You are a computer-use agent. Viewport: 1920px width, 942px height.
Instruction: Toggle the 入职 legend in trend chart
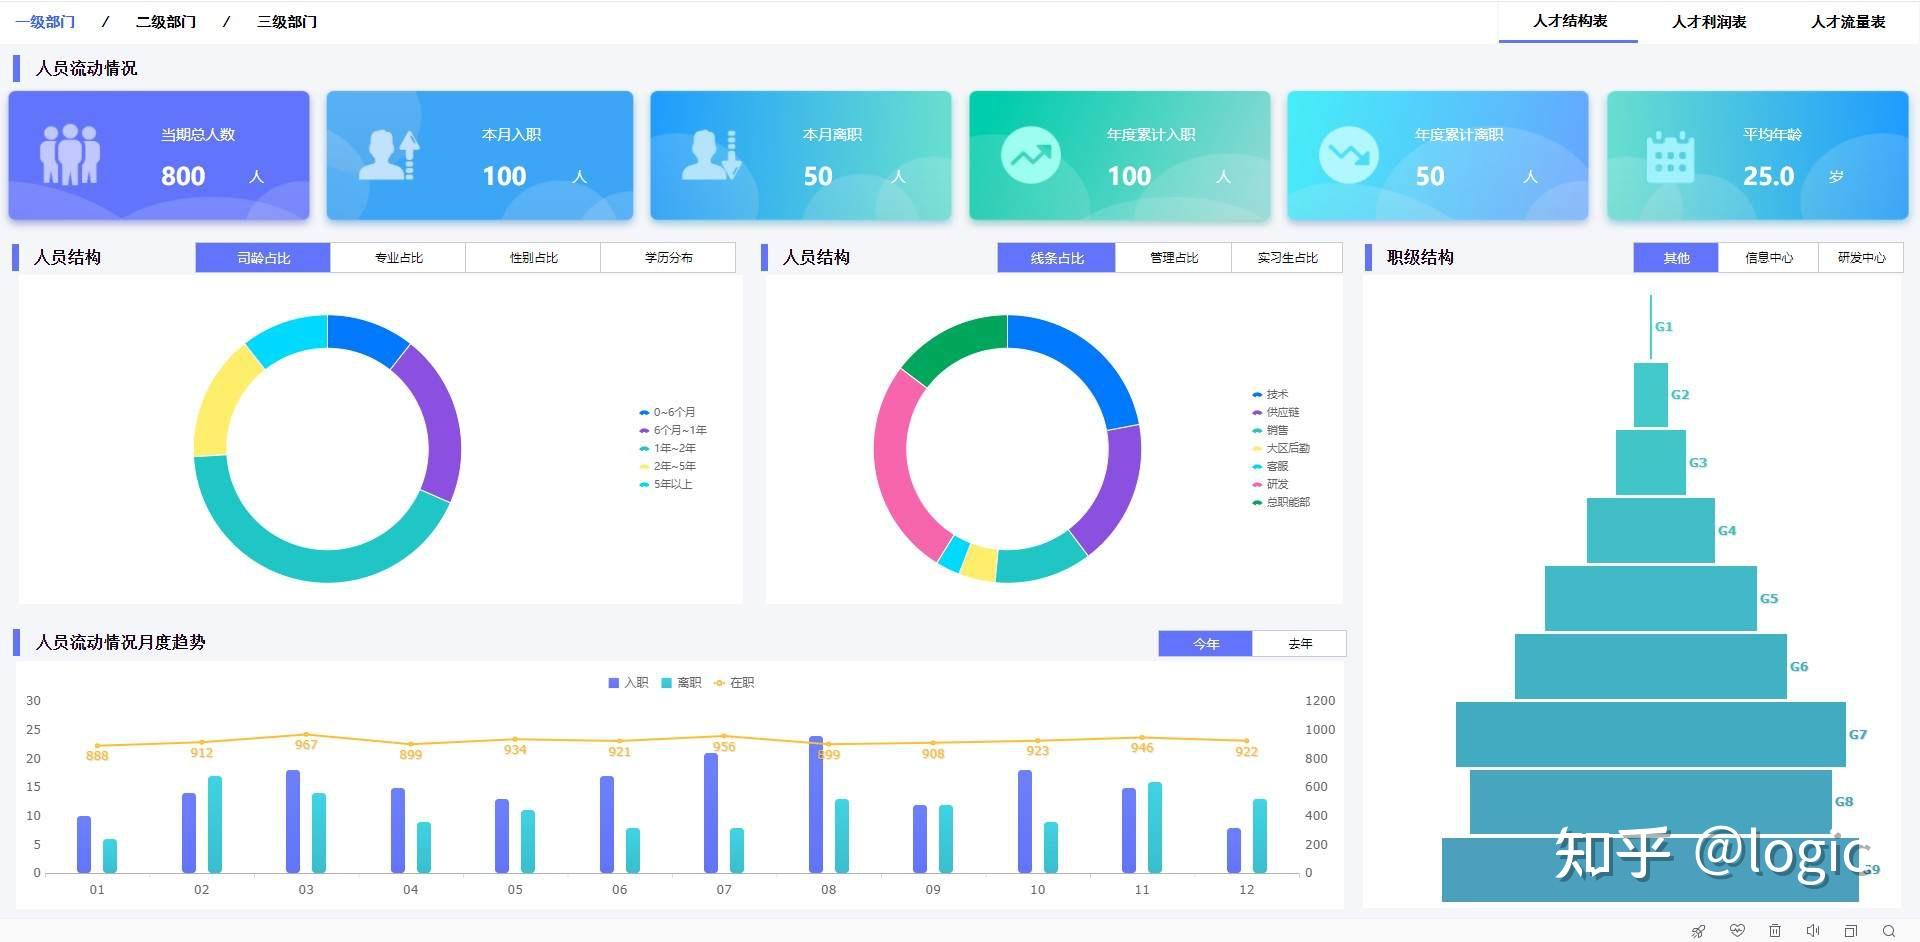pos(628,683)
